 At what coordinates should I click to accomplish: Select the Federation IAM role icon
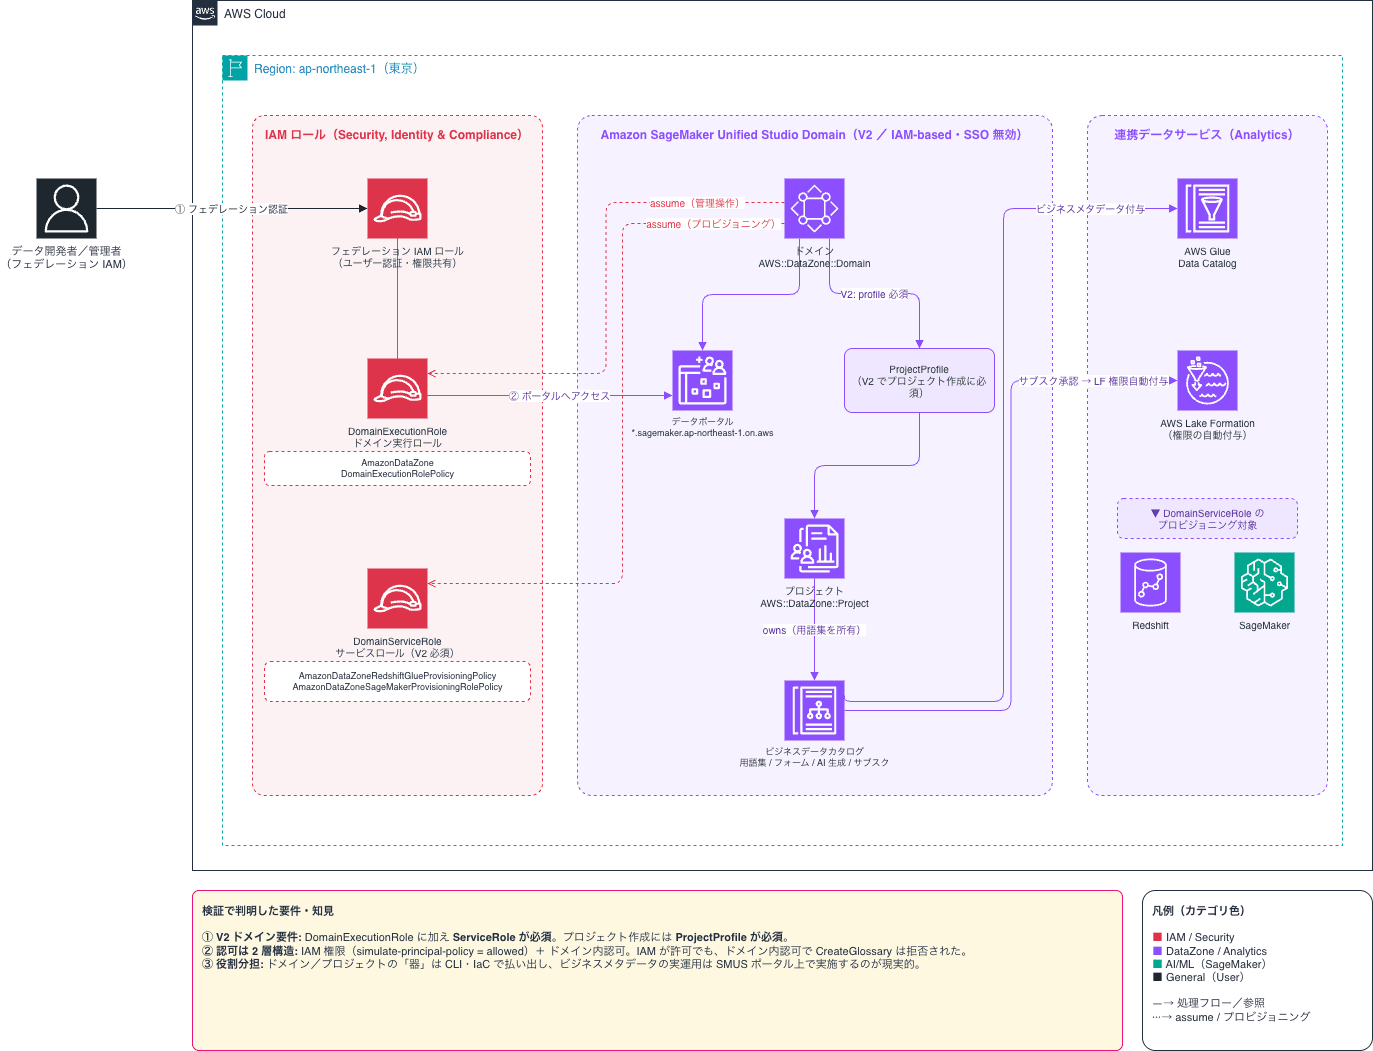(x=397, y=208)
